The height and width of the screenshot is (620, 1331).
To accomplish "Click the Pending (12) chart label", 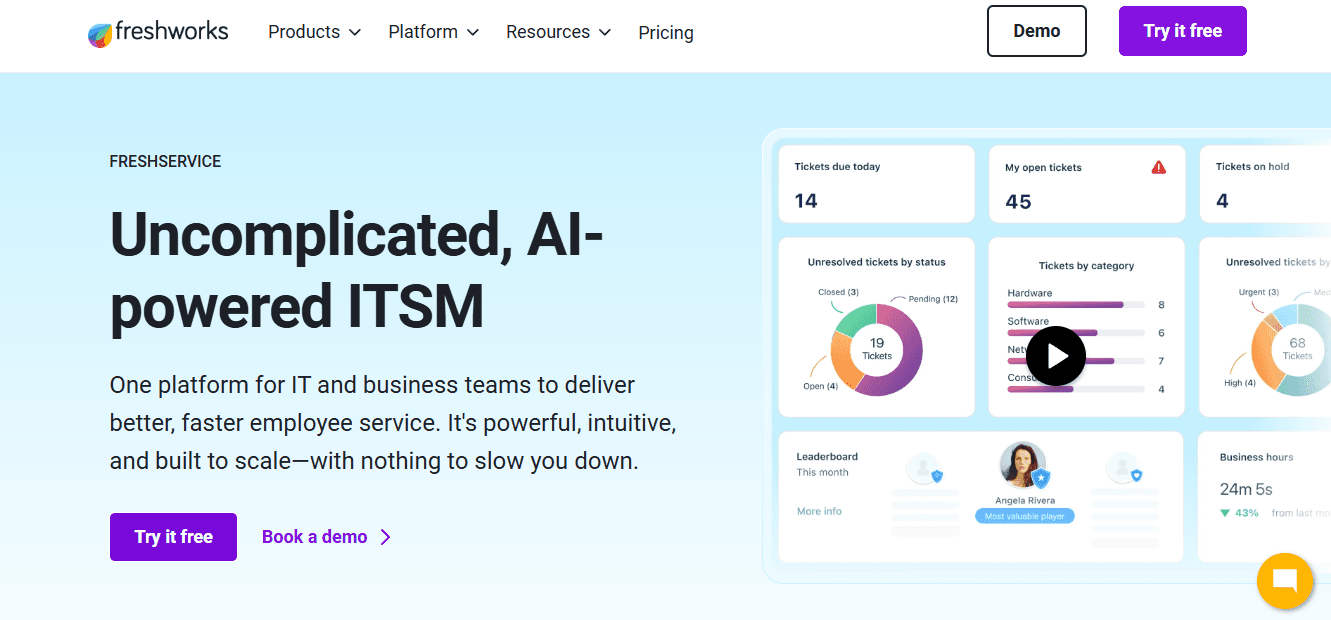I will coord(932,299).
